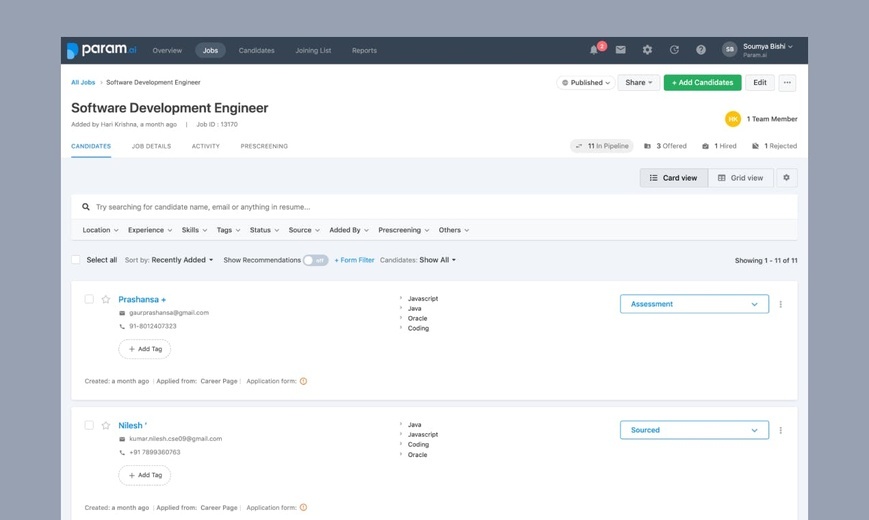
Task: Click the + Form Filter link
Action: (354, 260)
